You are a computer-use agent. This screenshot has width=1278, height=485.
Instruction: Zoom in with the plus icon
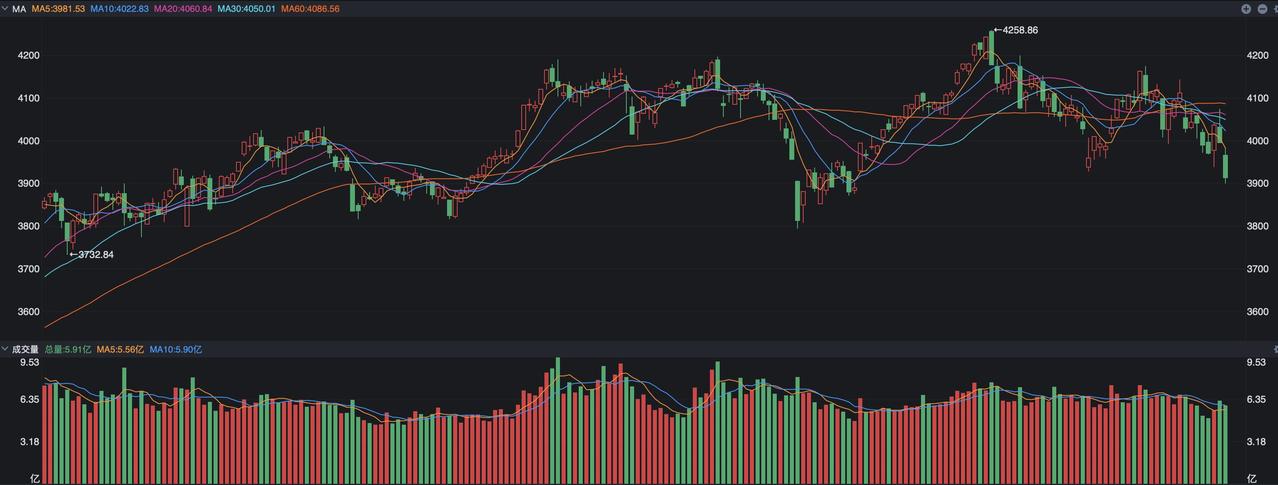[1246, 8]
